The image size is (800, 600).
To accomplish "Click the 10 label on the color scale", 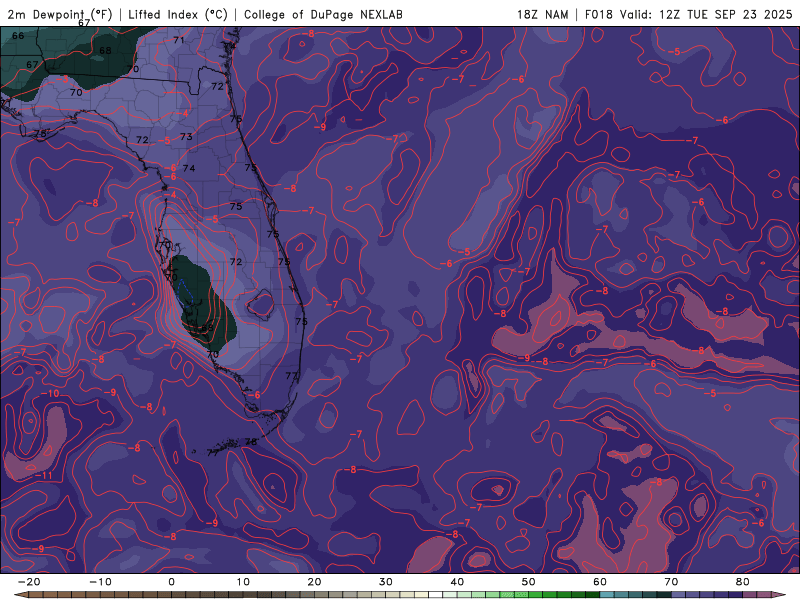I will click(x=243, y=582).
